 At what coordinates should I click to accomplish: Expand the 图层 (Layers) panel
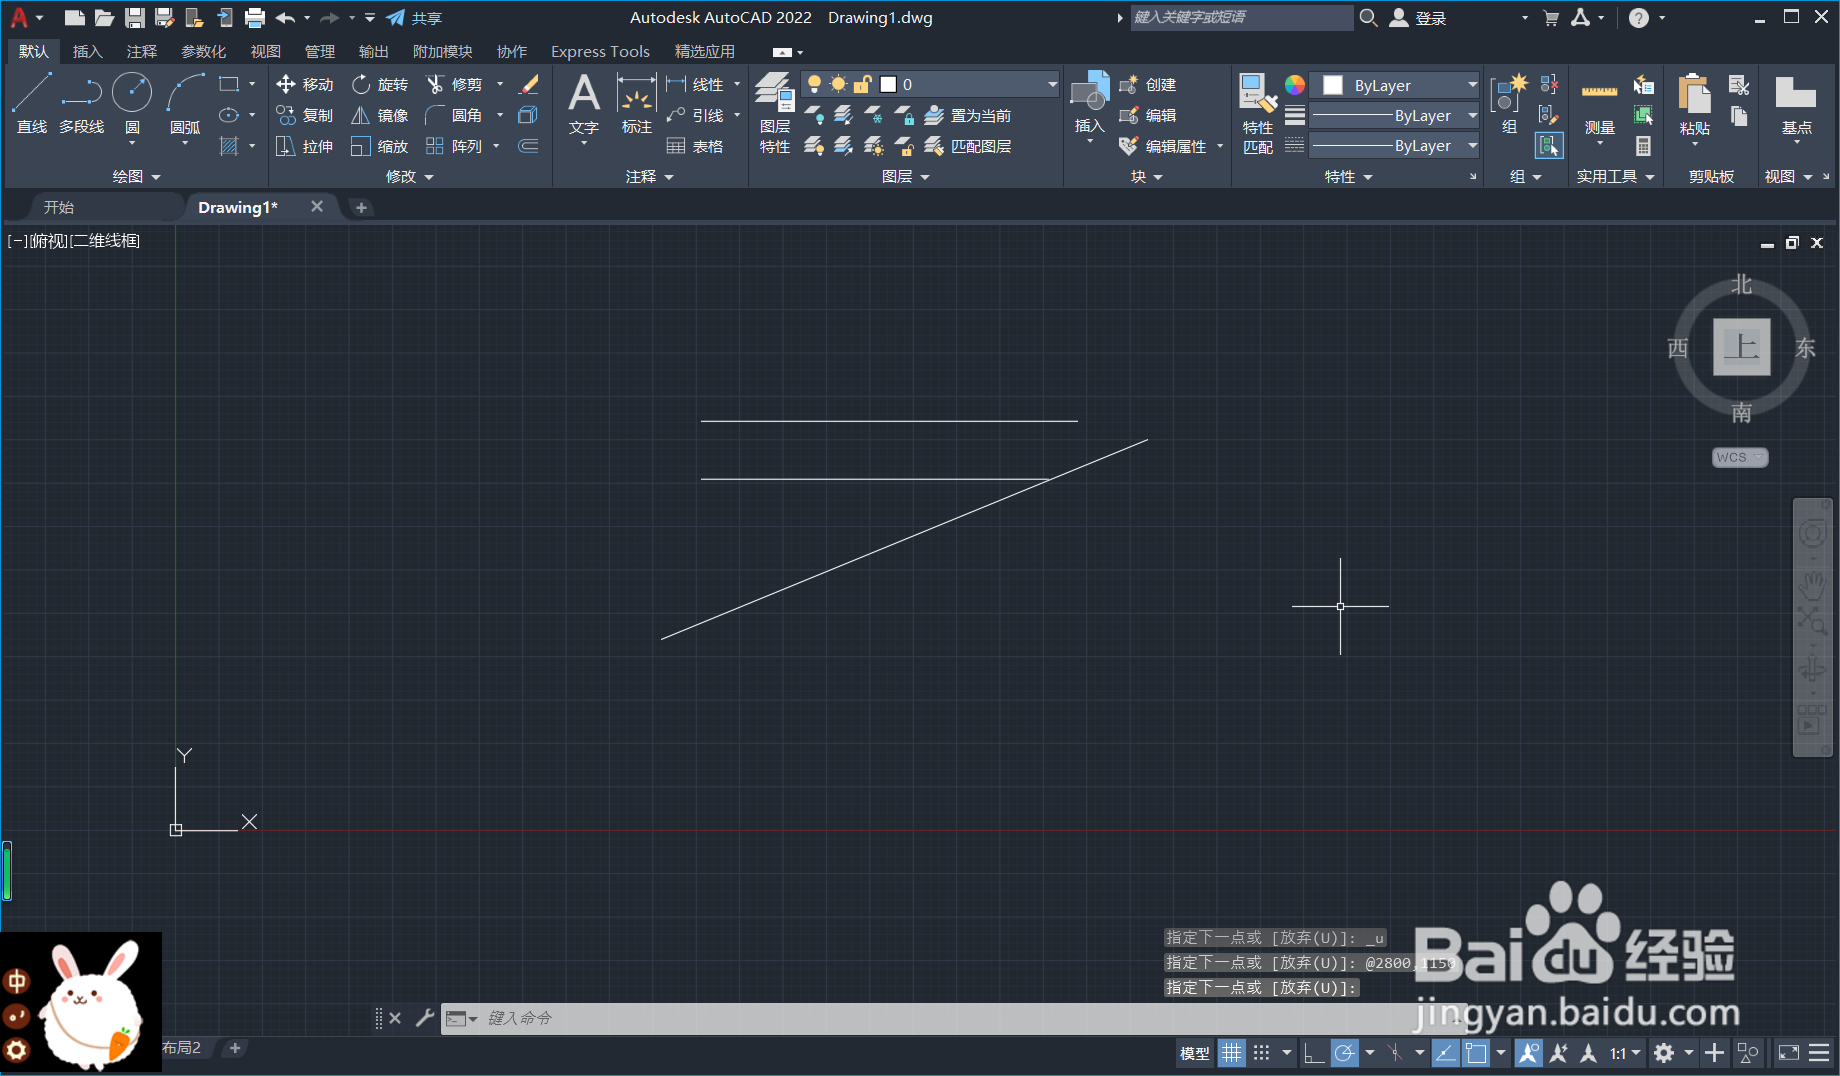coord(906,176)
